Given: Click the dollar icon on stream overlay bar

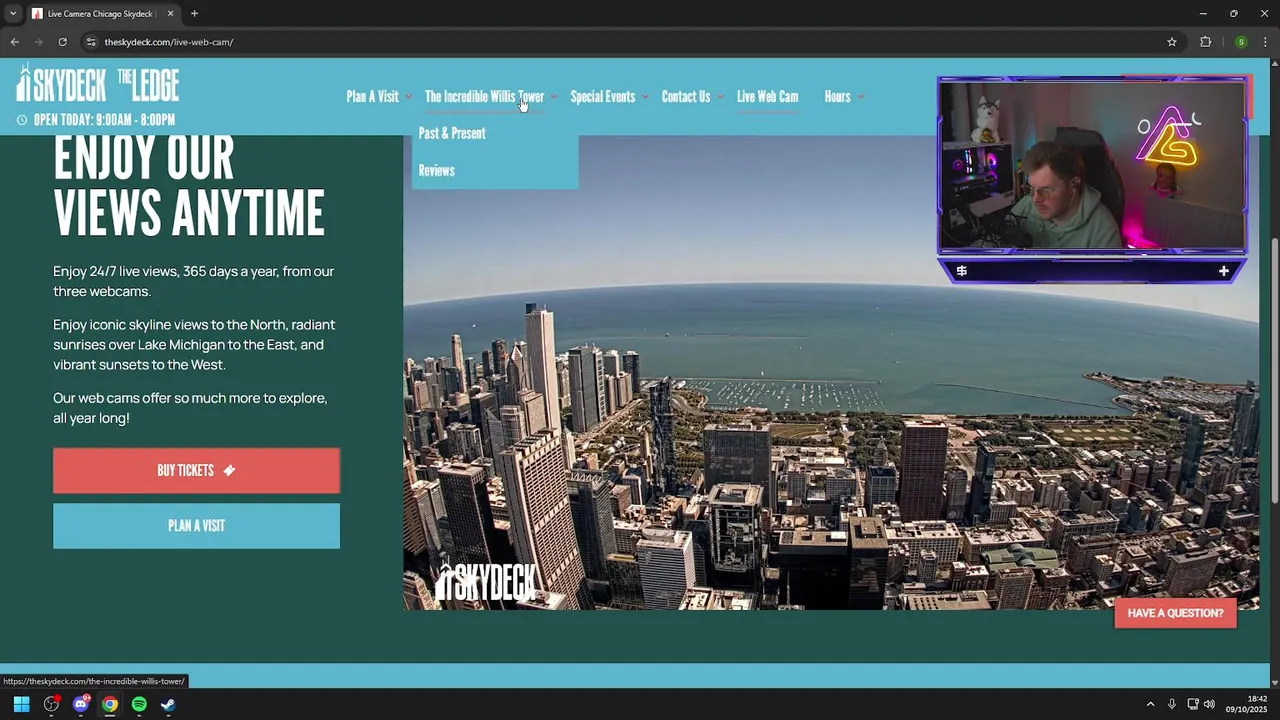Looking at the screenshot, I should tap(961, 271).
